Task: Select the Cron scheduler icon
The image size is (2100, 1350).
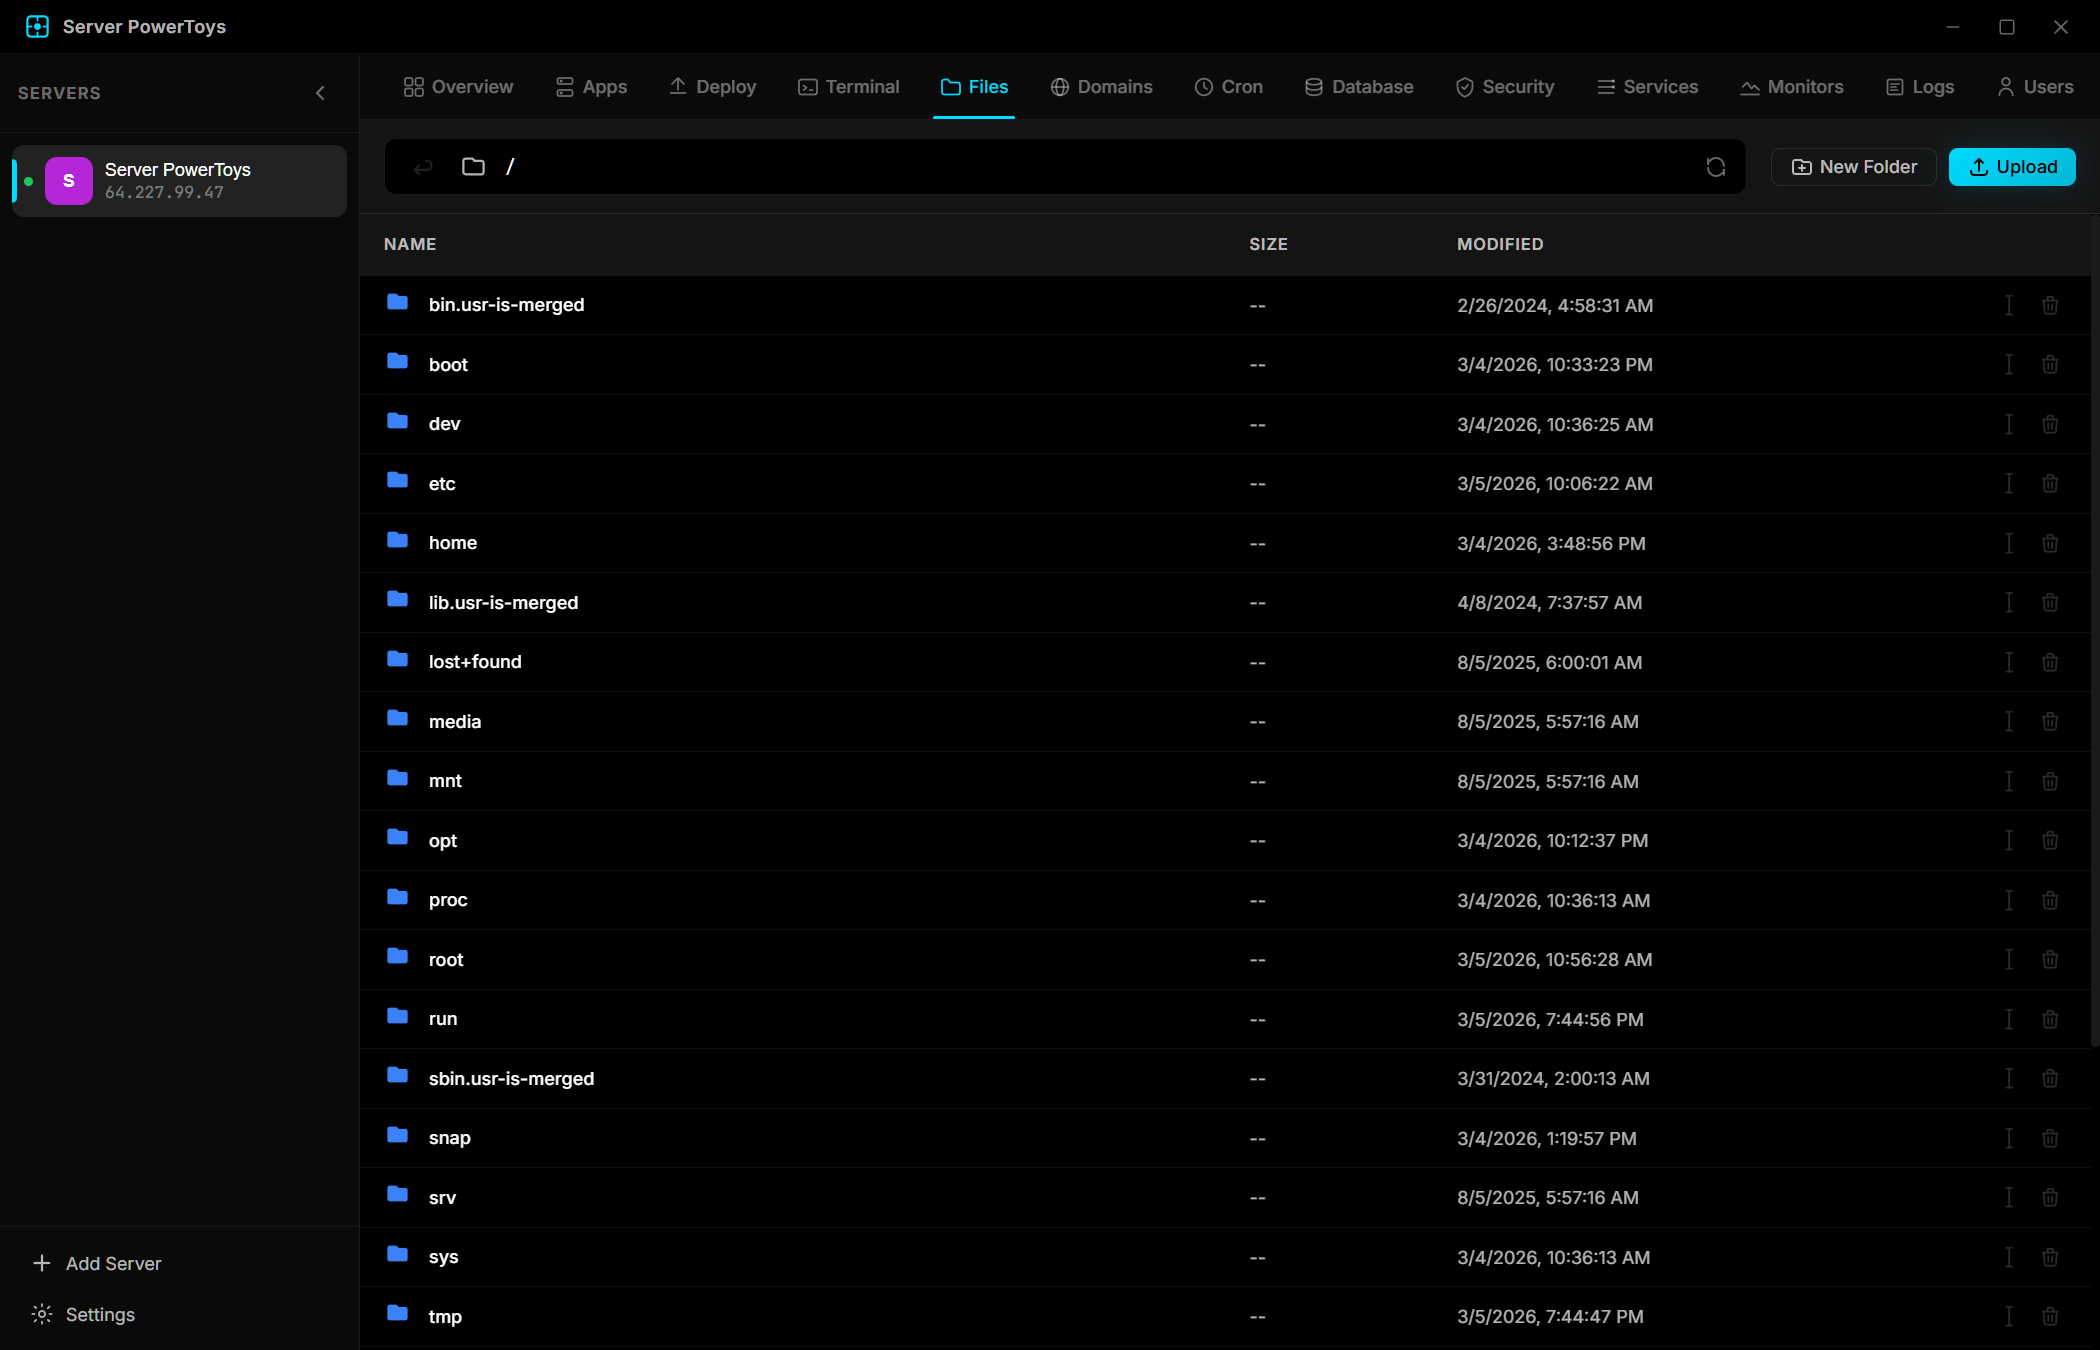Action: click(1204, 87)
